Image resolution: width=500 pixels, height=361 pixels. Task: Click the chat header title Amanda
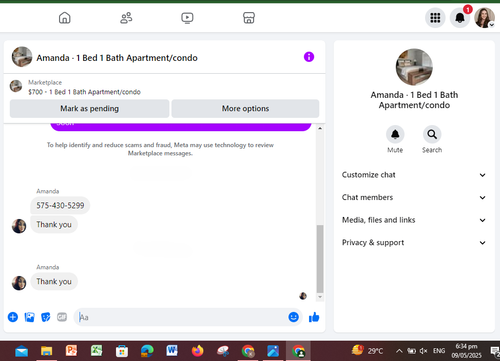117,58
